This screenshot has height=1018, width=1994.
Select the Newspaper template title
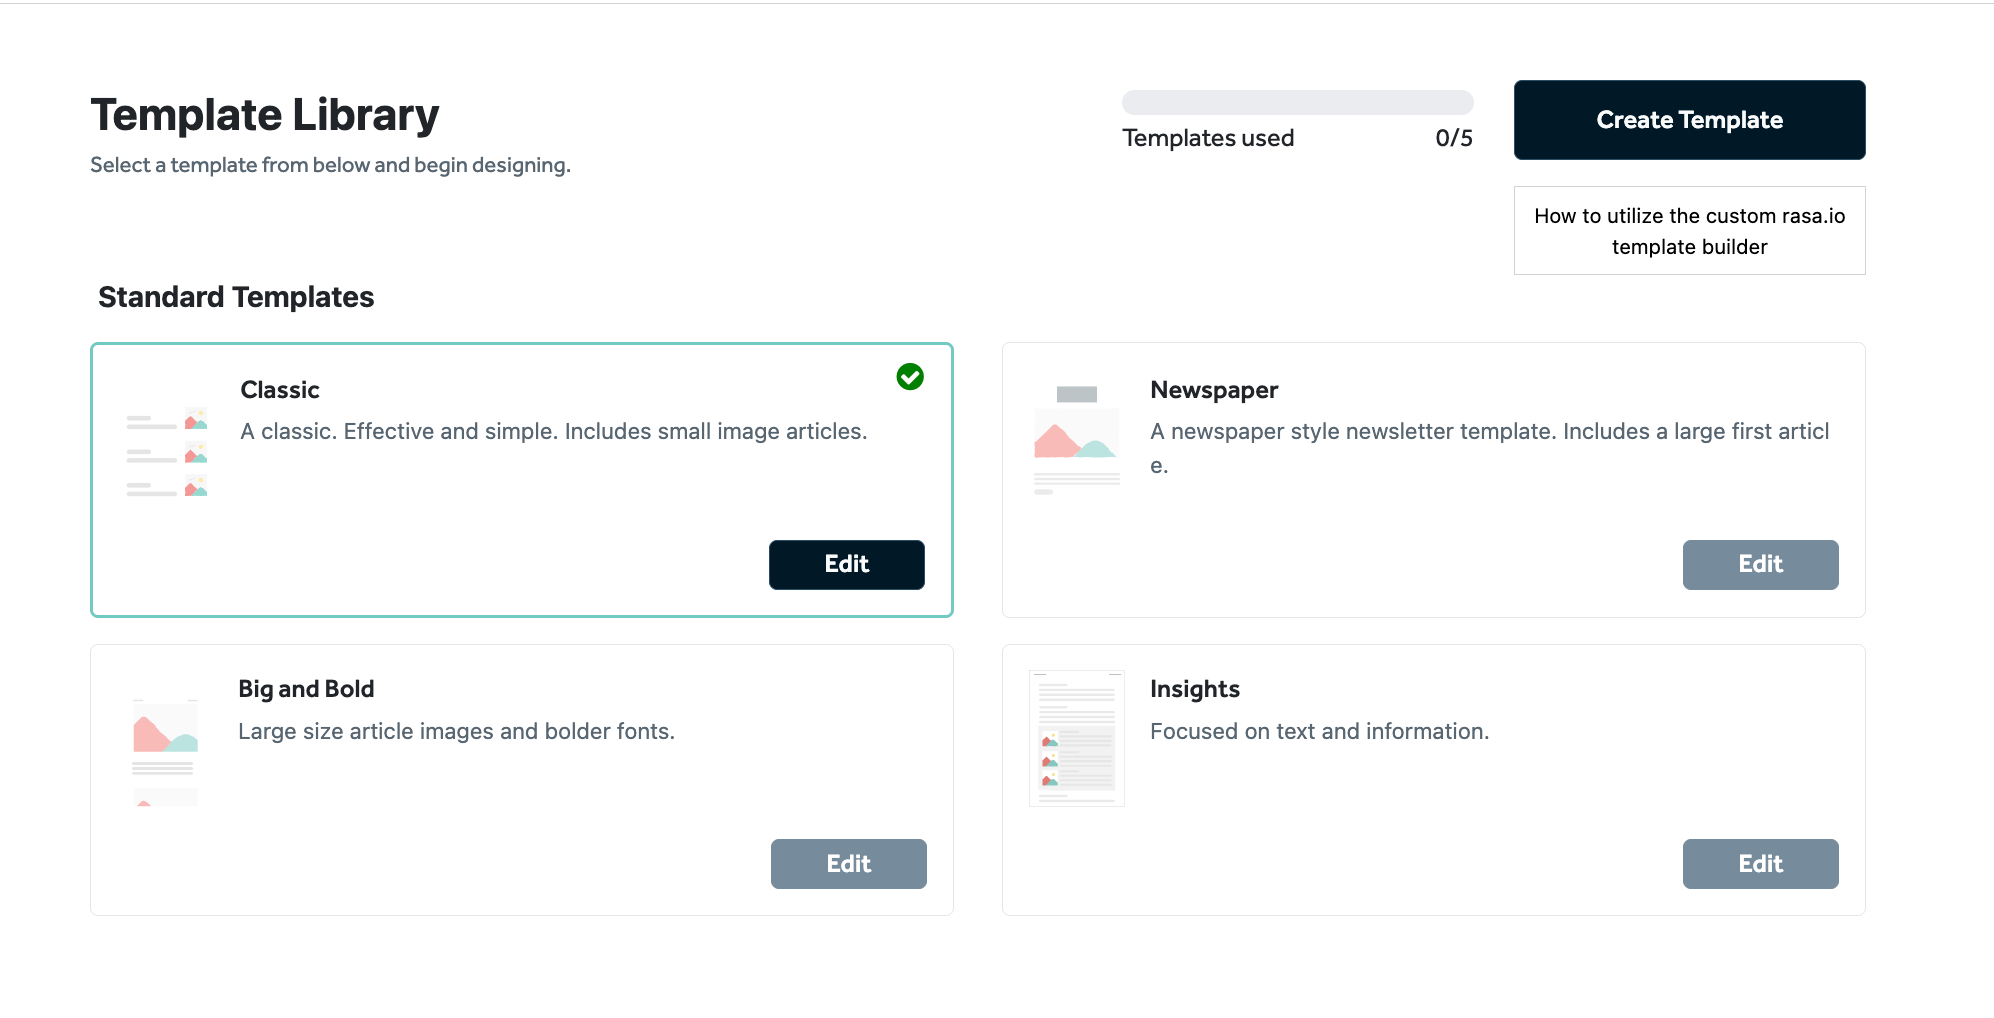(x=1214, y=390)
